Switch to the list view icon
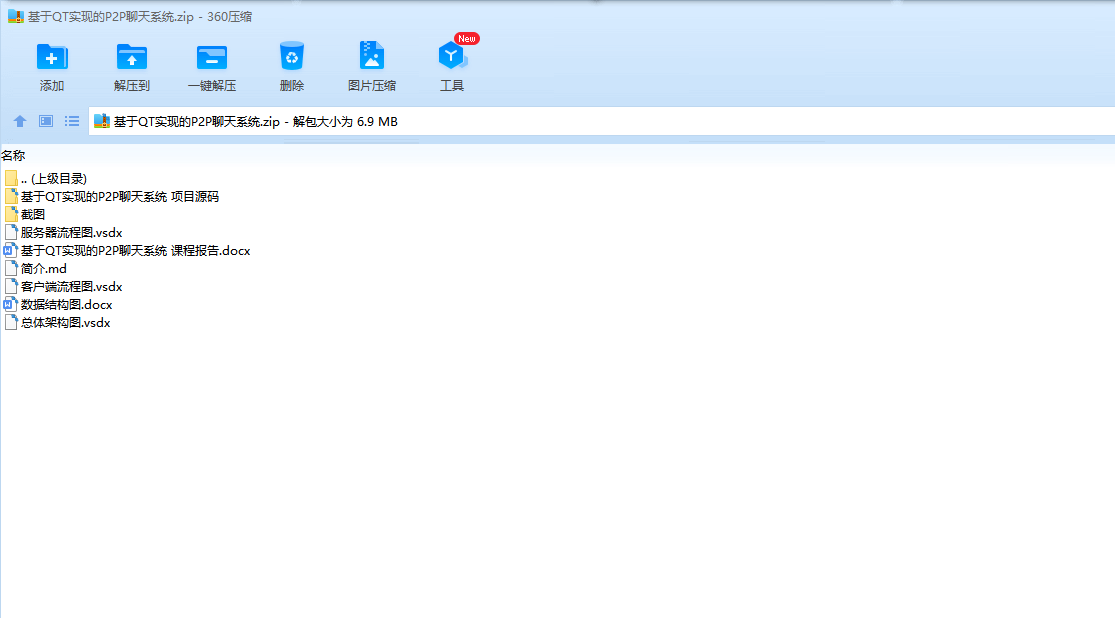This screenshot has width=1115, height=618. coord(72,121)
